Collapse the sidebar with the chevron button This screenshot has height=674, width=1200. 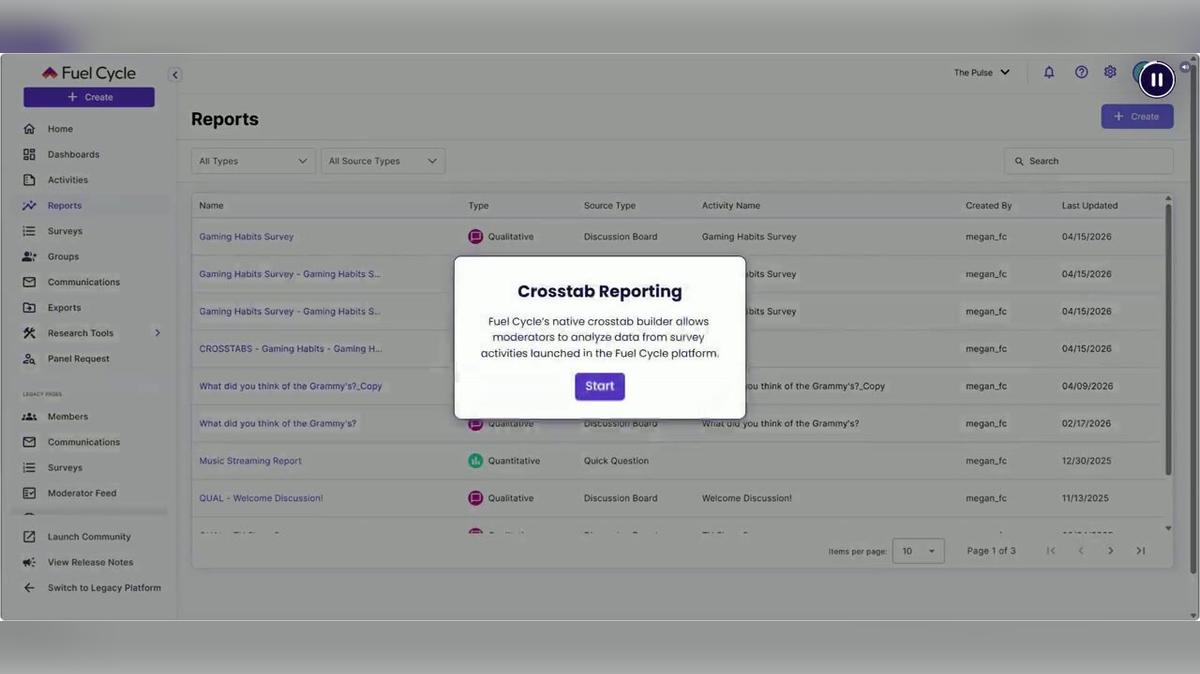(x=175, y=74)
